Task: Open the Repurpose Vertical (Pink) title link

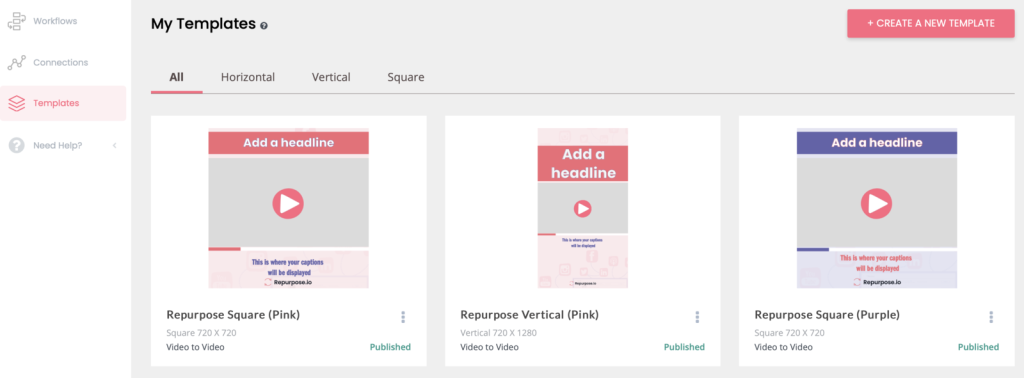Action: pos(530,315)
